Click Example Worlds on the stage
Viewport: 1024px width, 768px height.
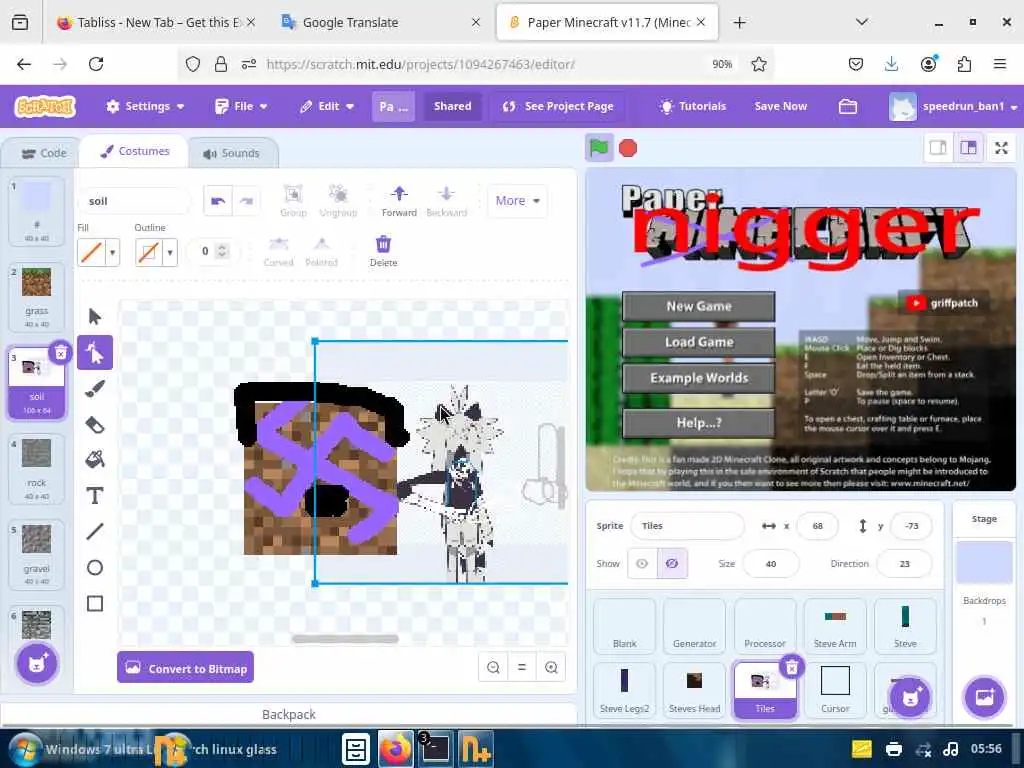pos(698,378)
